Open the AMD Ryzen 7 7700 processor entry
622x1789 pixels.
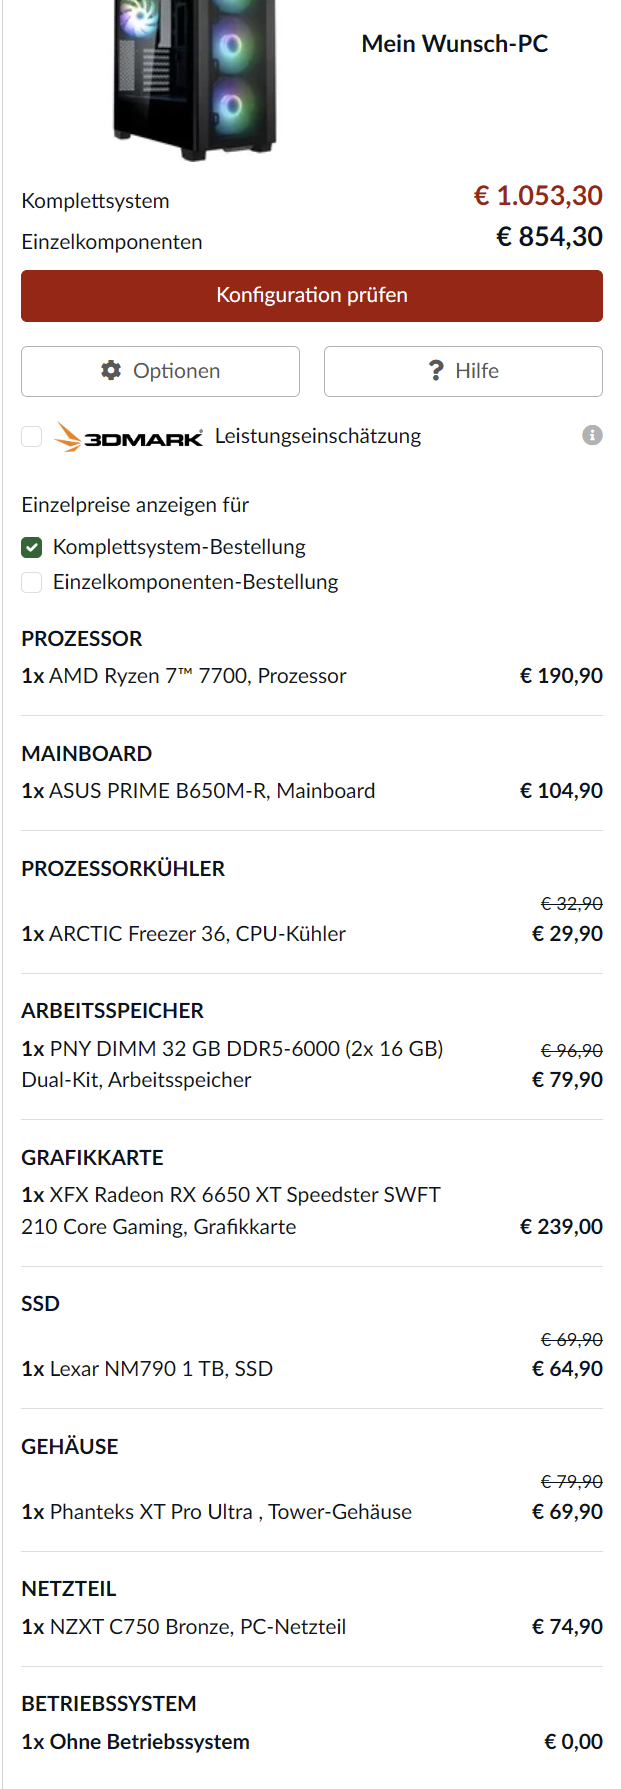coord(197,676)
